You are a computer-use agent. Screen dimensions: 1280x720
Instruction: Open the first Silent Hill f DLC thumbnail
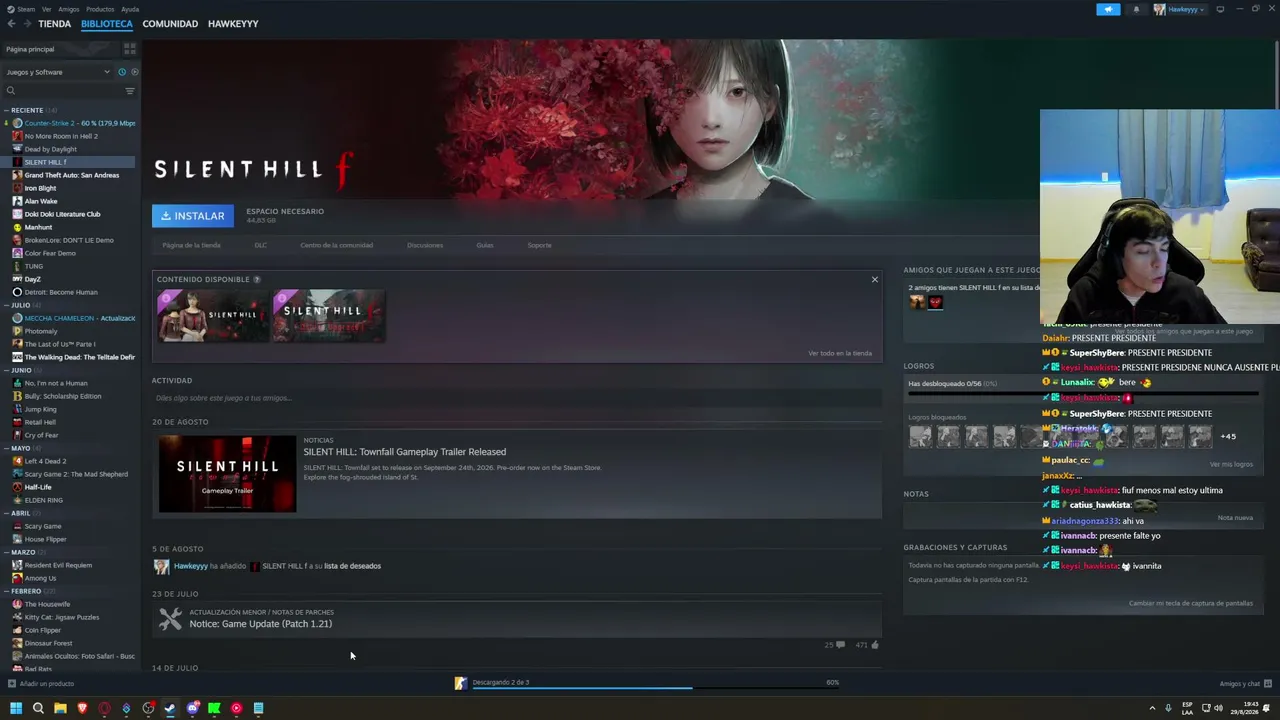point(213,316)
